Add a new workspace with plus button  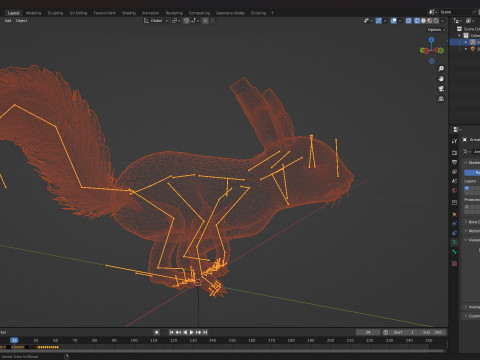point(272,13)
